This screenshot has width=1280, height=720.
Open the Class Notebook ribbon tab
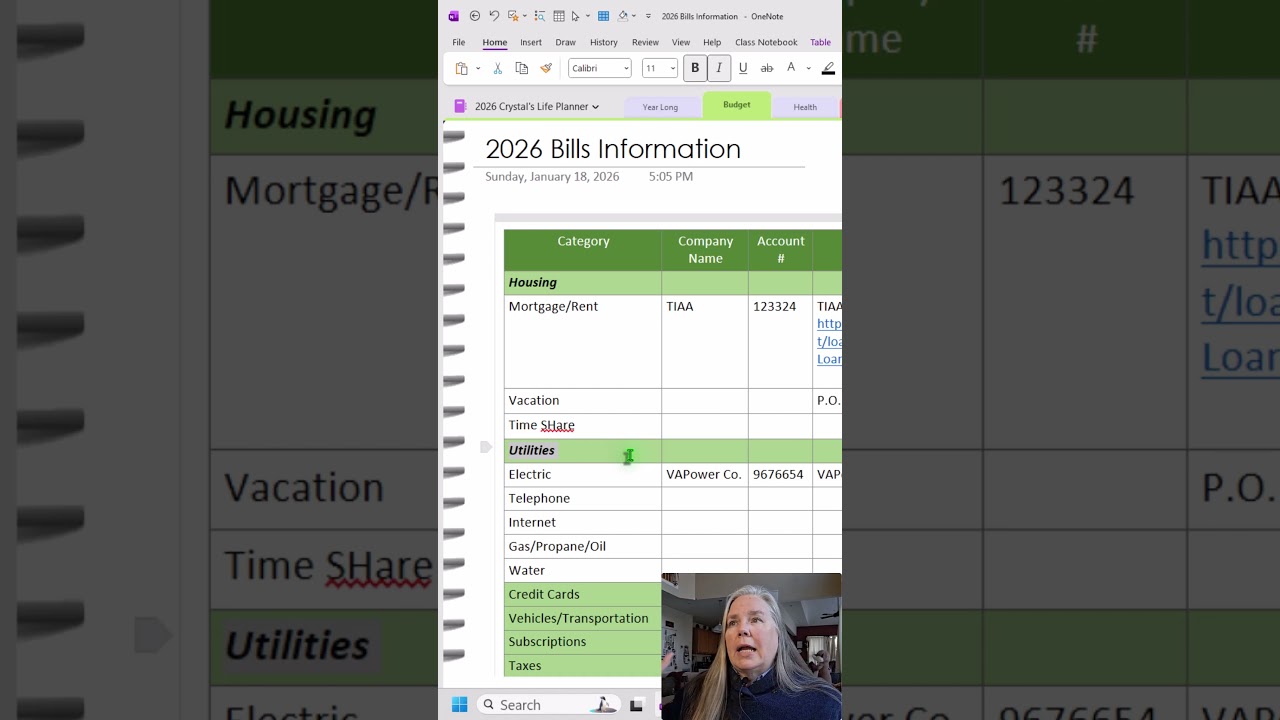click(766, 42)
